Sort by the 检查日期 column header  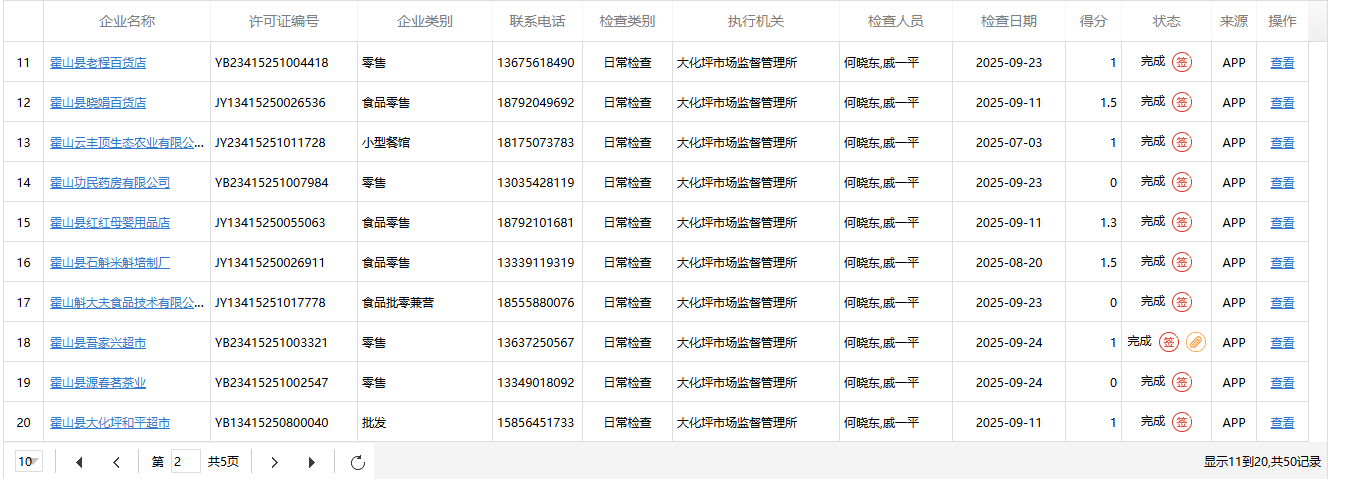point(1008,21)
